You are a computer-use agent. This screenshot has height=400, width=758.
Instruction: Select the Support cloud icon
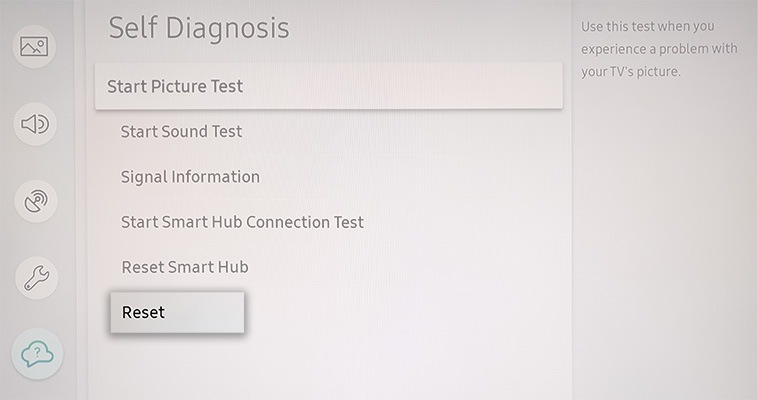(x=37, y=354)
